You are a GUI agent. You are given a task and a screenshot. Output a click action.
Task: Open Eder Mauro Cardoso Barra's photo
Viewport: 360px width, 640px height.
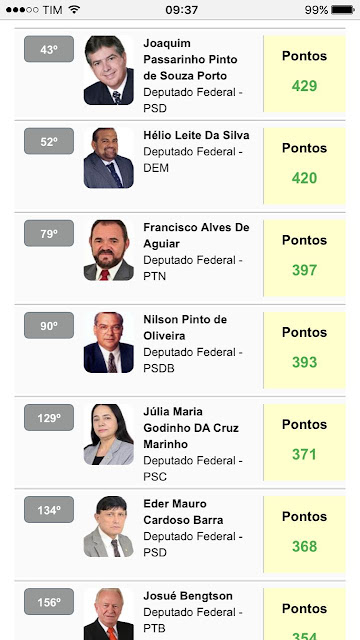109,527
